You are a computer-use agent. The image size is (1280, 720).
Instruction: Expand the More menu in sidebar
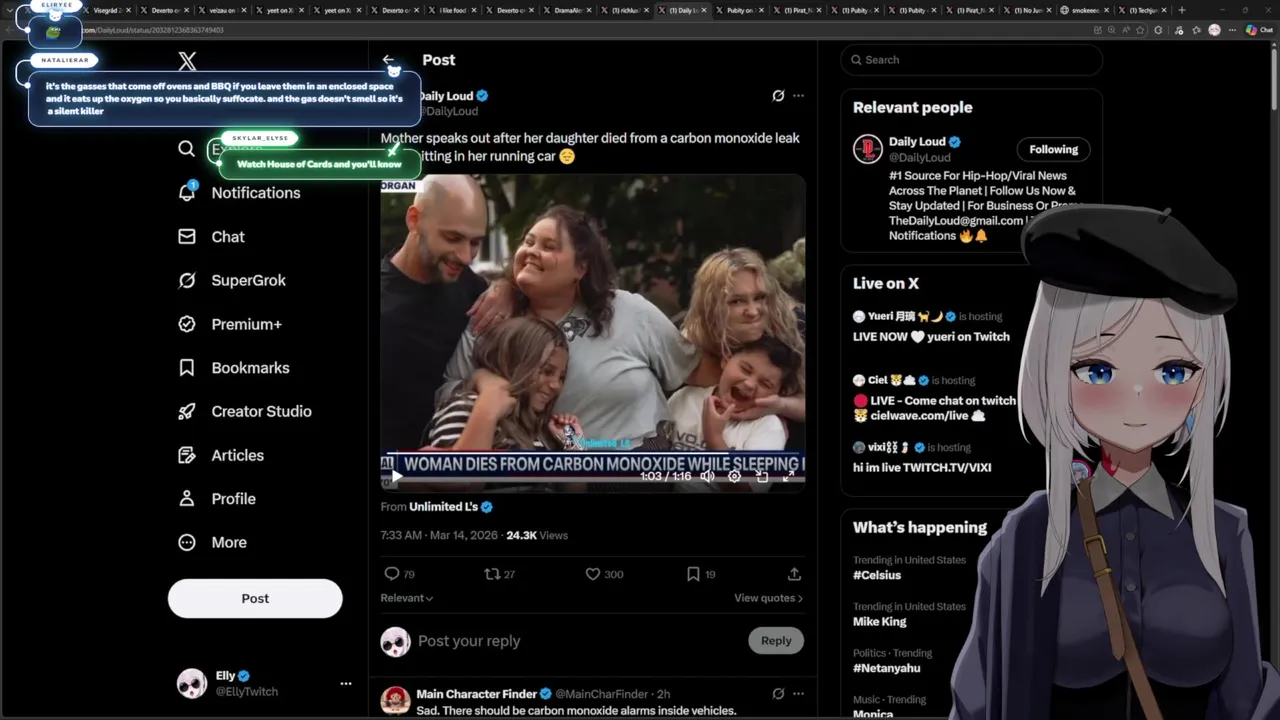(229, 542)
